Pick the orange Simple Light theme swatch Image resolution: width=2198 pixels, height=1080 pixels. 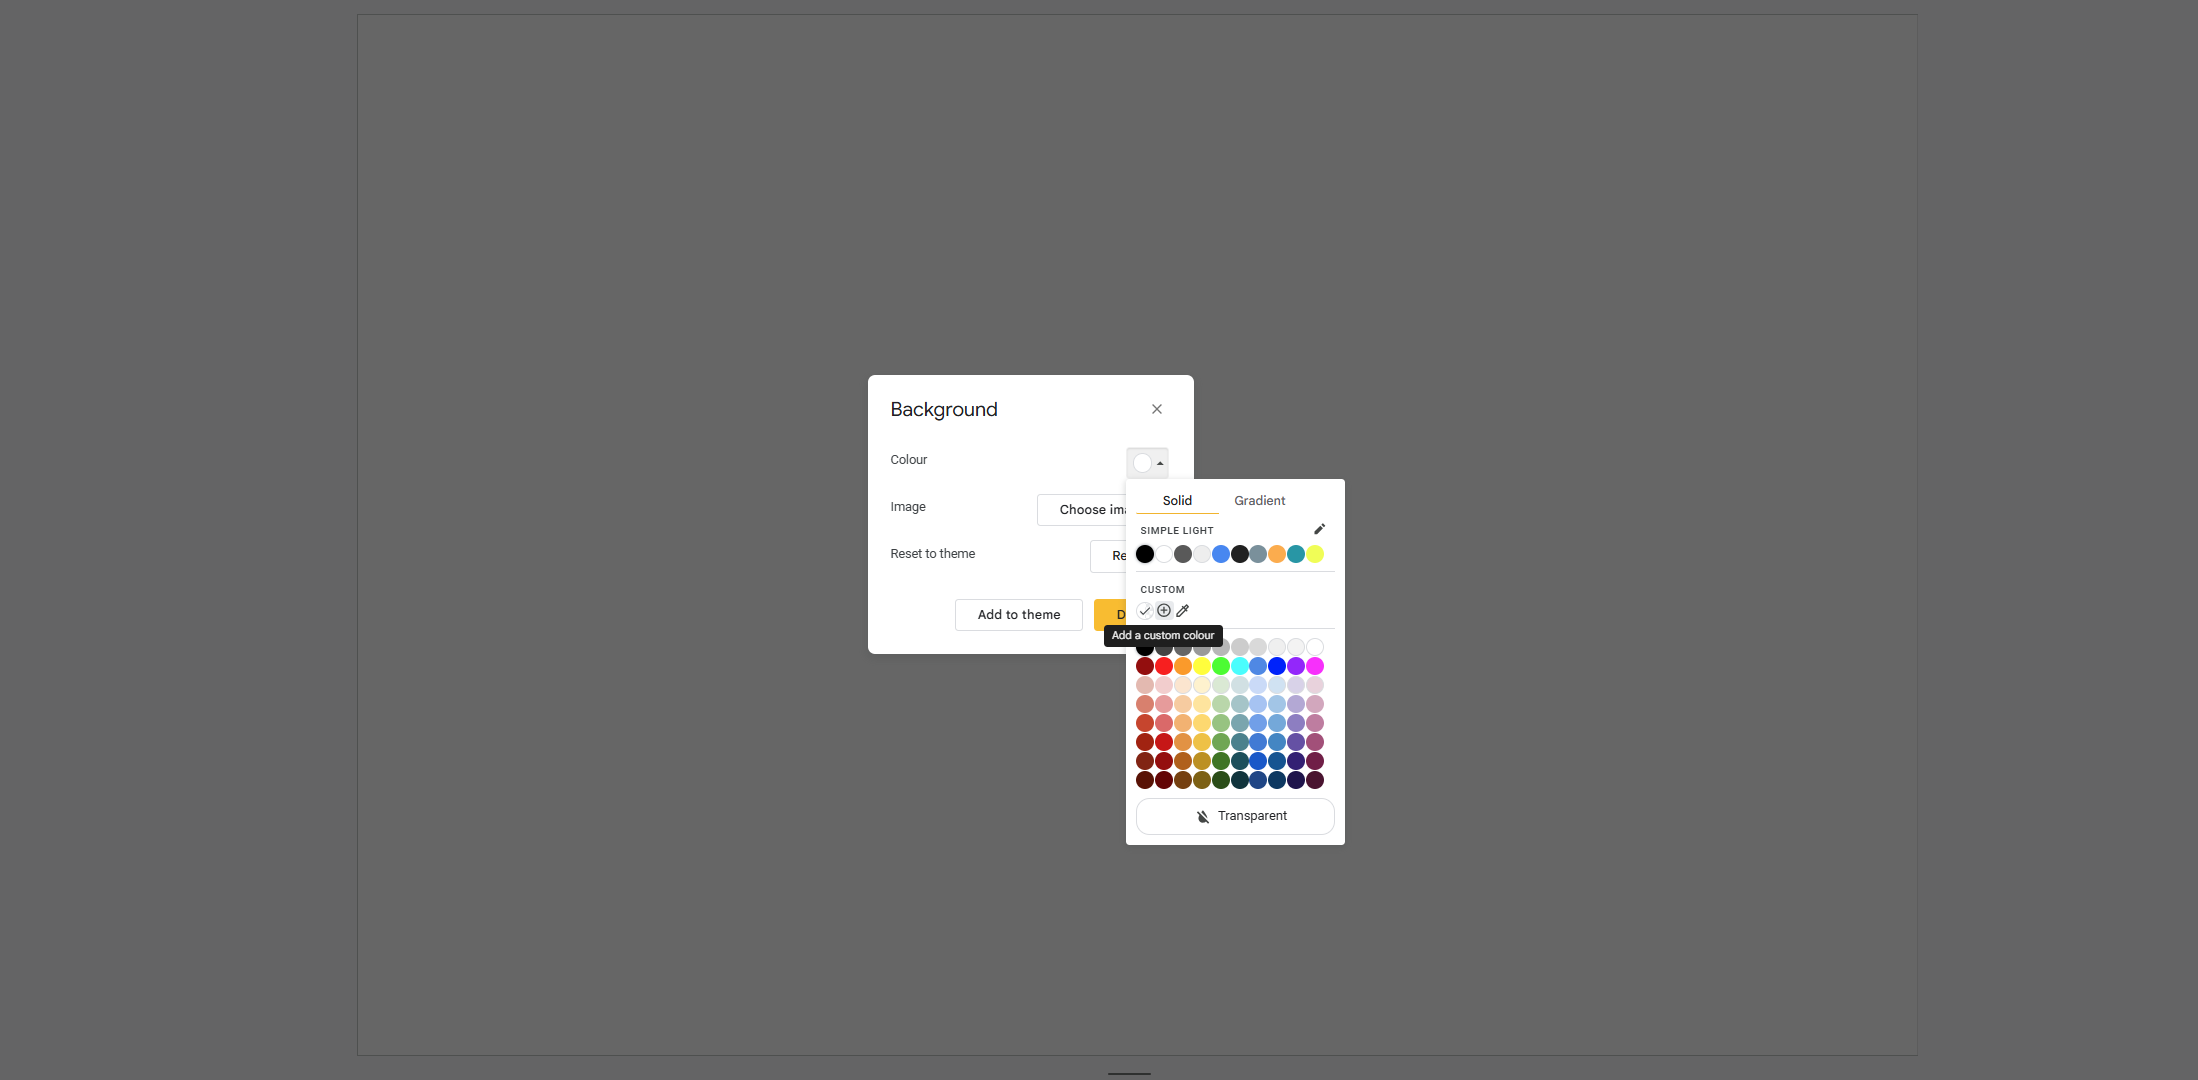[1277, 554]
